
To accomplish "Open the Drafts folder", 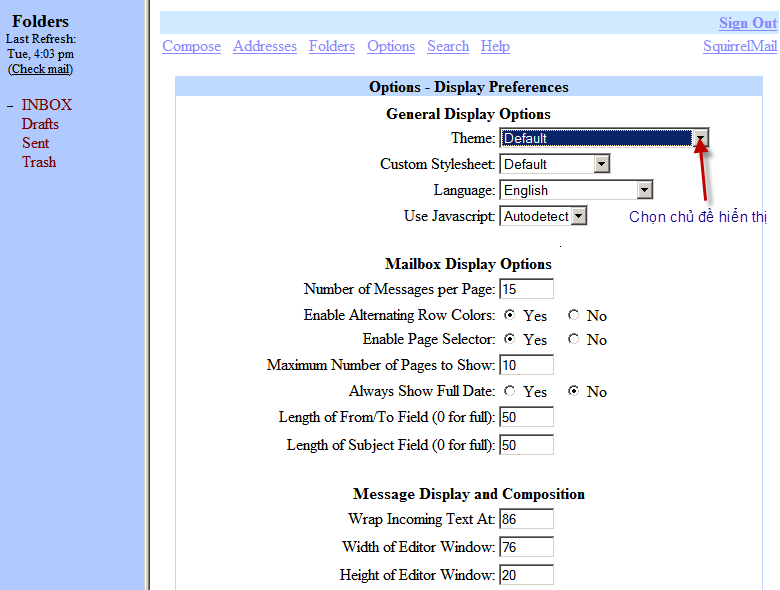I will click(x=40, y=124).
